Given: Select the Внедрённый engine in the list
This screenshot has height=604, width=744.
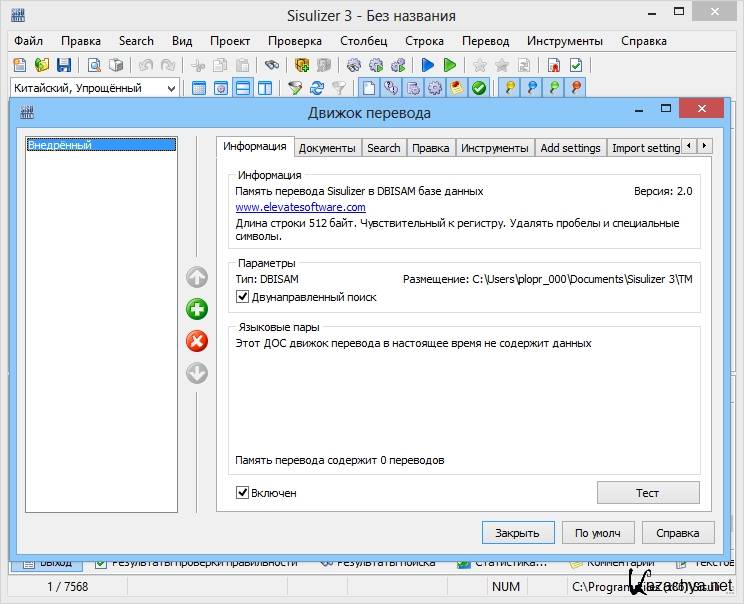Looking at the screenshot, I should tap(60, 145).
